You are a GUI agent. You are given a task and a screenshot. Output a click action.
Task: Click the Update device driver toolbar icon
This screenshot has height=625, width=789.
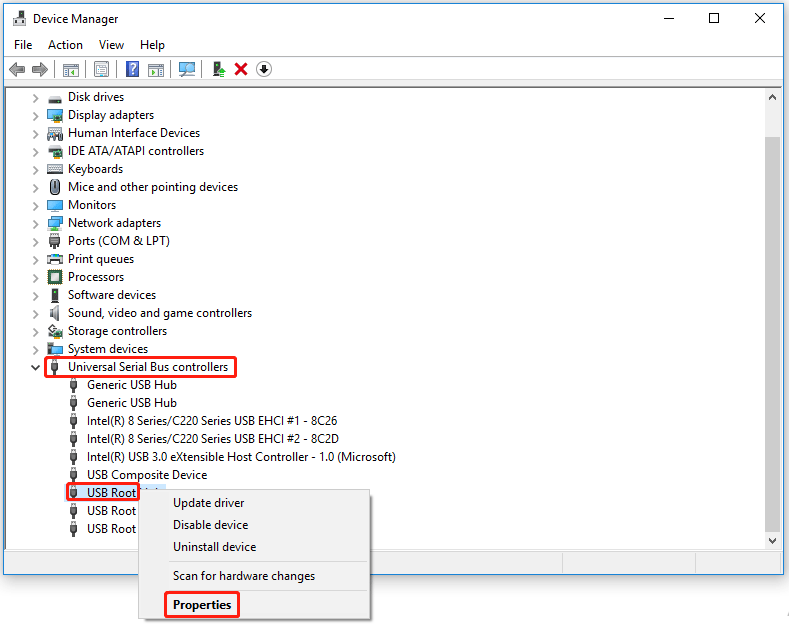219,69
